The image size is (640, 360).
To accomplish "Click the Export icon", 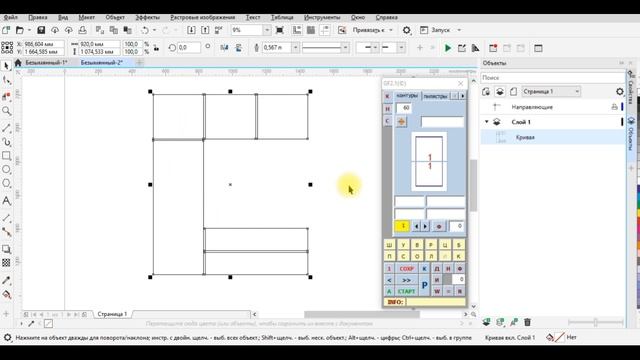I will click(x=205, y=30).
